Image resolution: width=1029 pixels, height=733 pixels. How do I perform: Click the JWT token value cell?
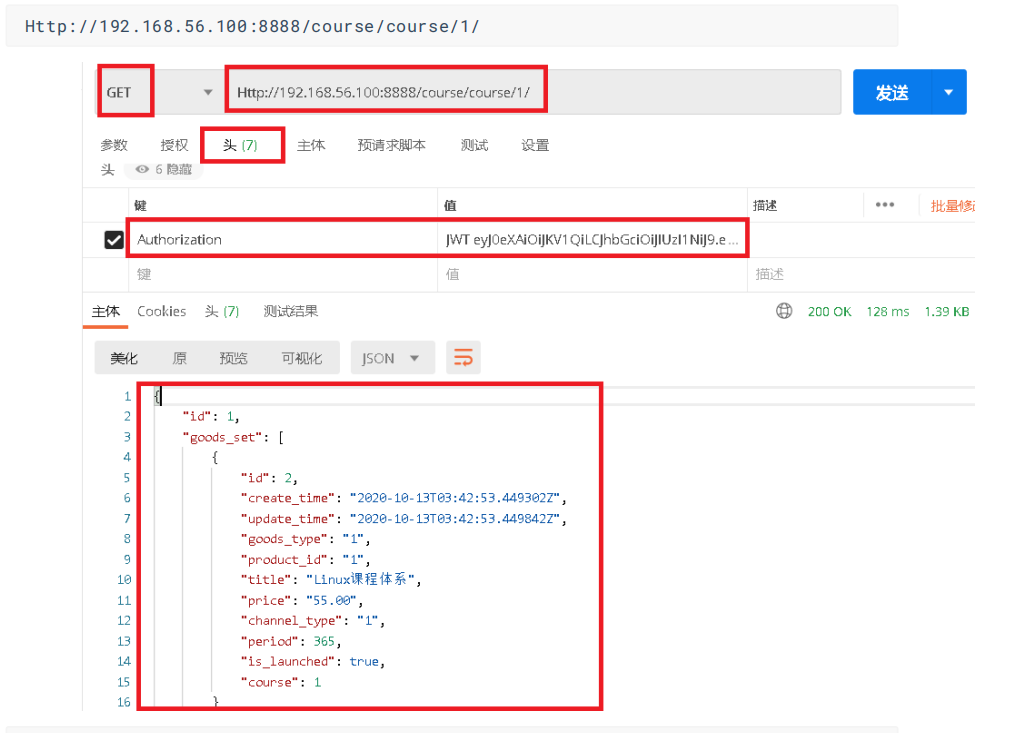592,240
